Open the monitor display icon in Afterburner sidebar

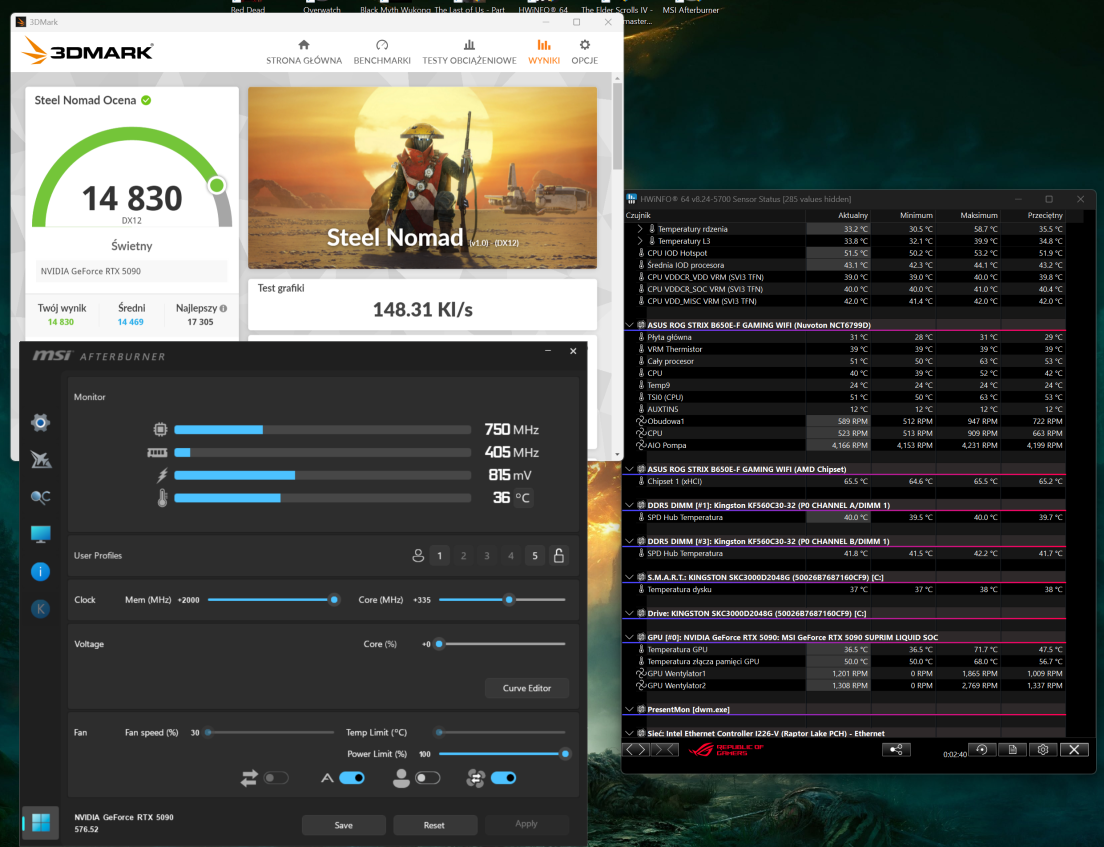point(40,534)
